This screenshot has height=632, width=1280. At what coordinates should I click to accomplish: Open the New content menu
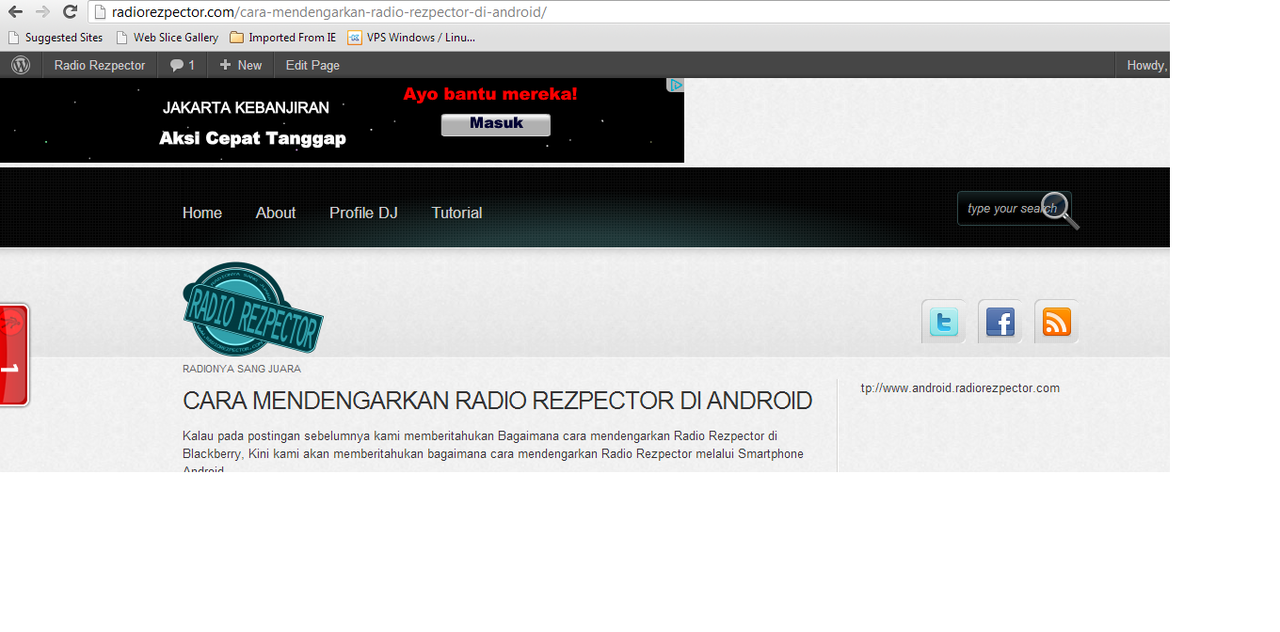coord(240,65)
